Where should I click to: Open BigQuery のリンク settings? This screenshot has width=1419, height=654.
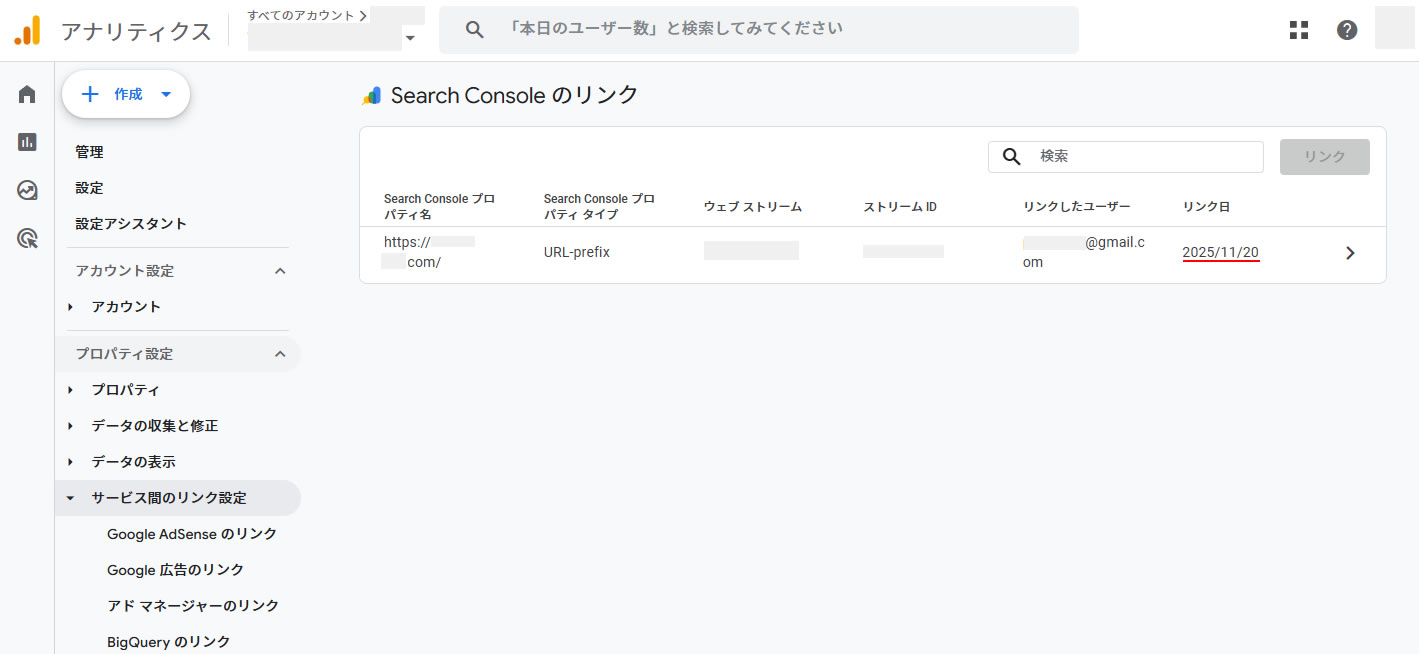(168, 641)
